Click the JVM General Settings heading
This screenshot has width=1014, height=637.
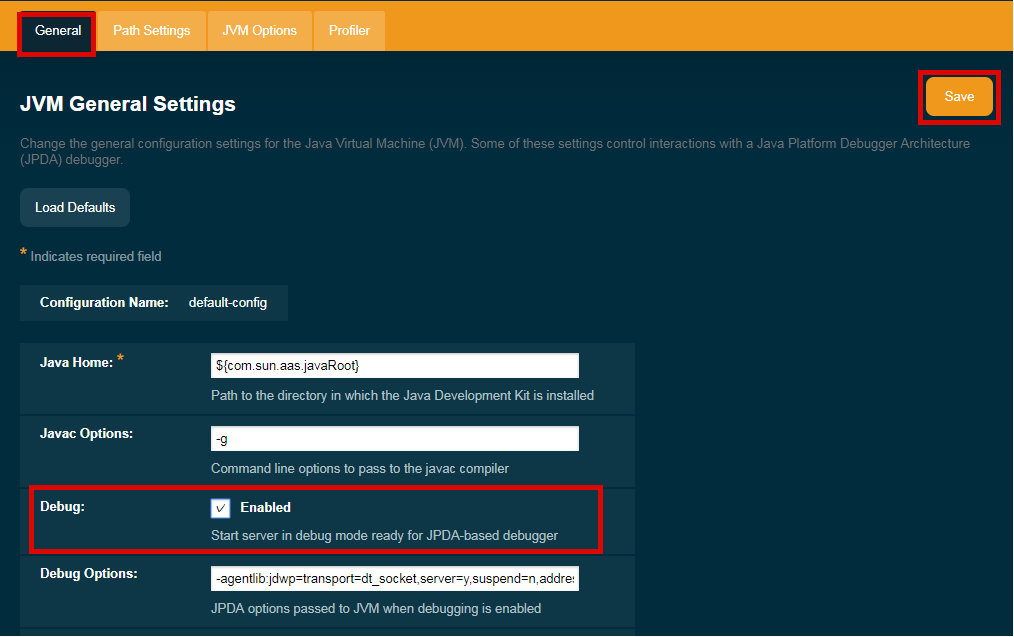pos(128,104)
